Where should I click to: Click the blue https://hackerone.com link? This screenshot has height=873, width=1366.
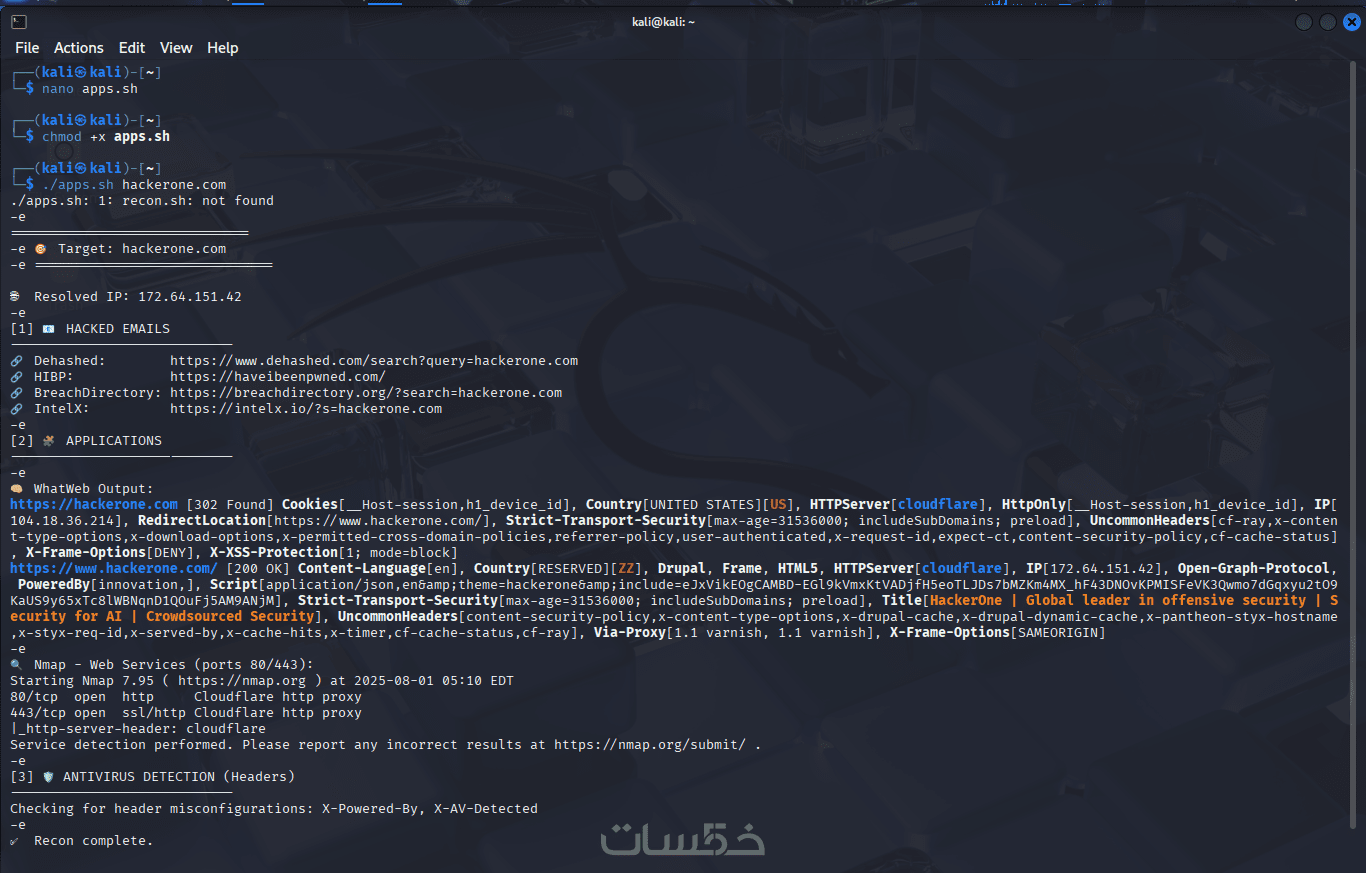click(x=94, y=505)
